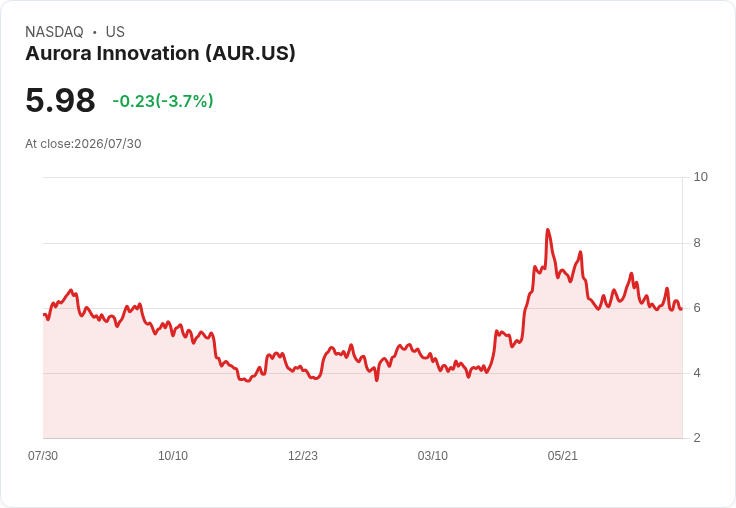Click the chart line's rightmost end point

(x=681, y=309)
